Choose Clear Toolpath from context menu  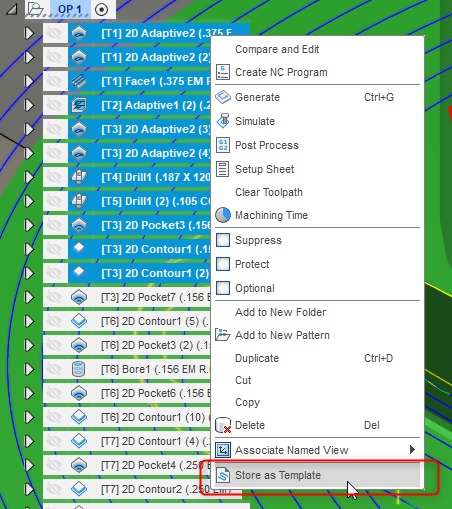point(269,192)
